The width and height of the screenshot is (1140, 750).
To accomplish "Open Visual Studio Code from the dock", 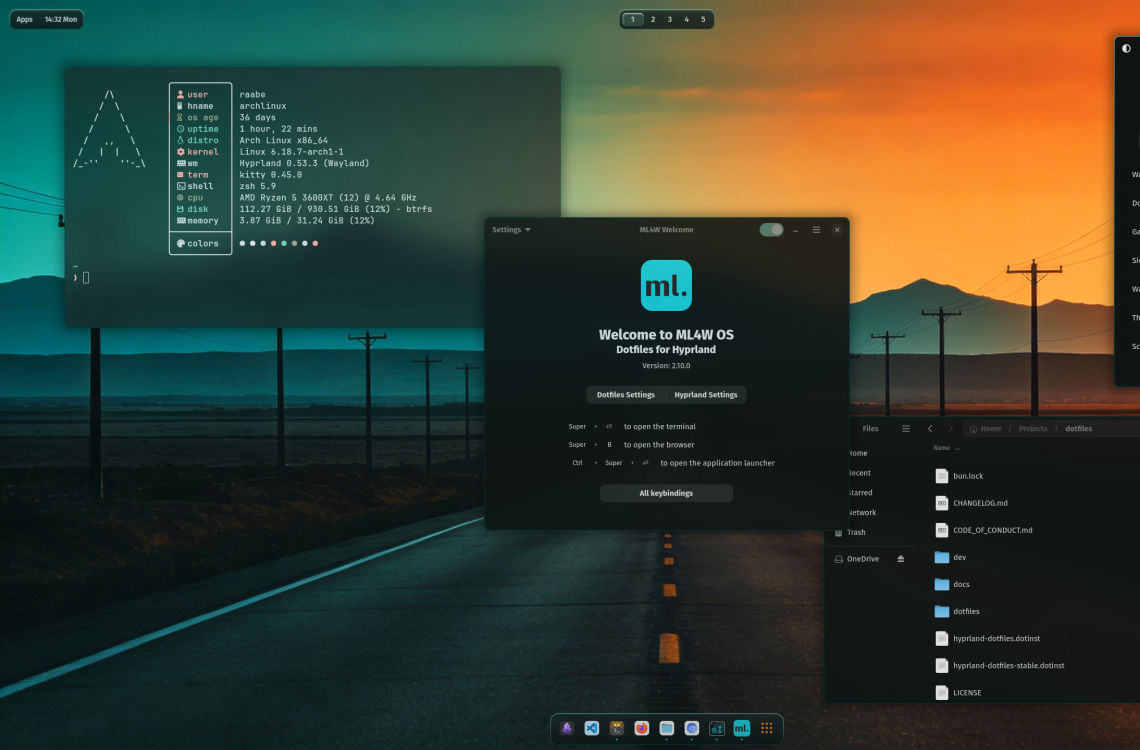I will click(x=592, y=728).
